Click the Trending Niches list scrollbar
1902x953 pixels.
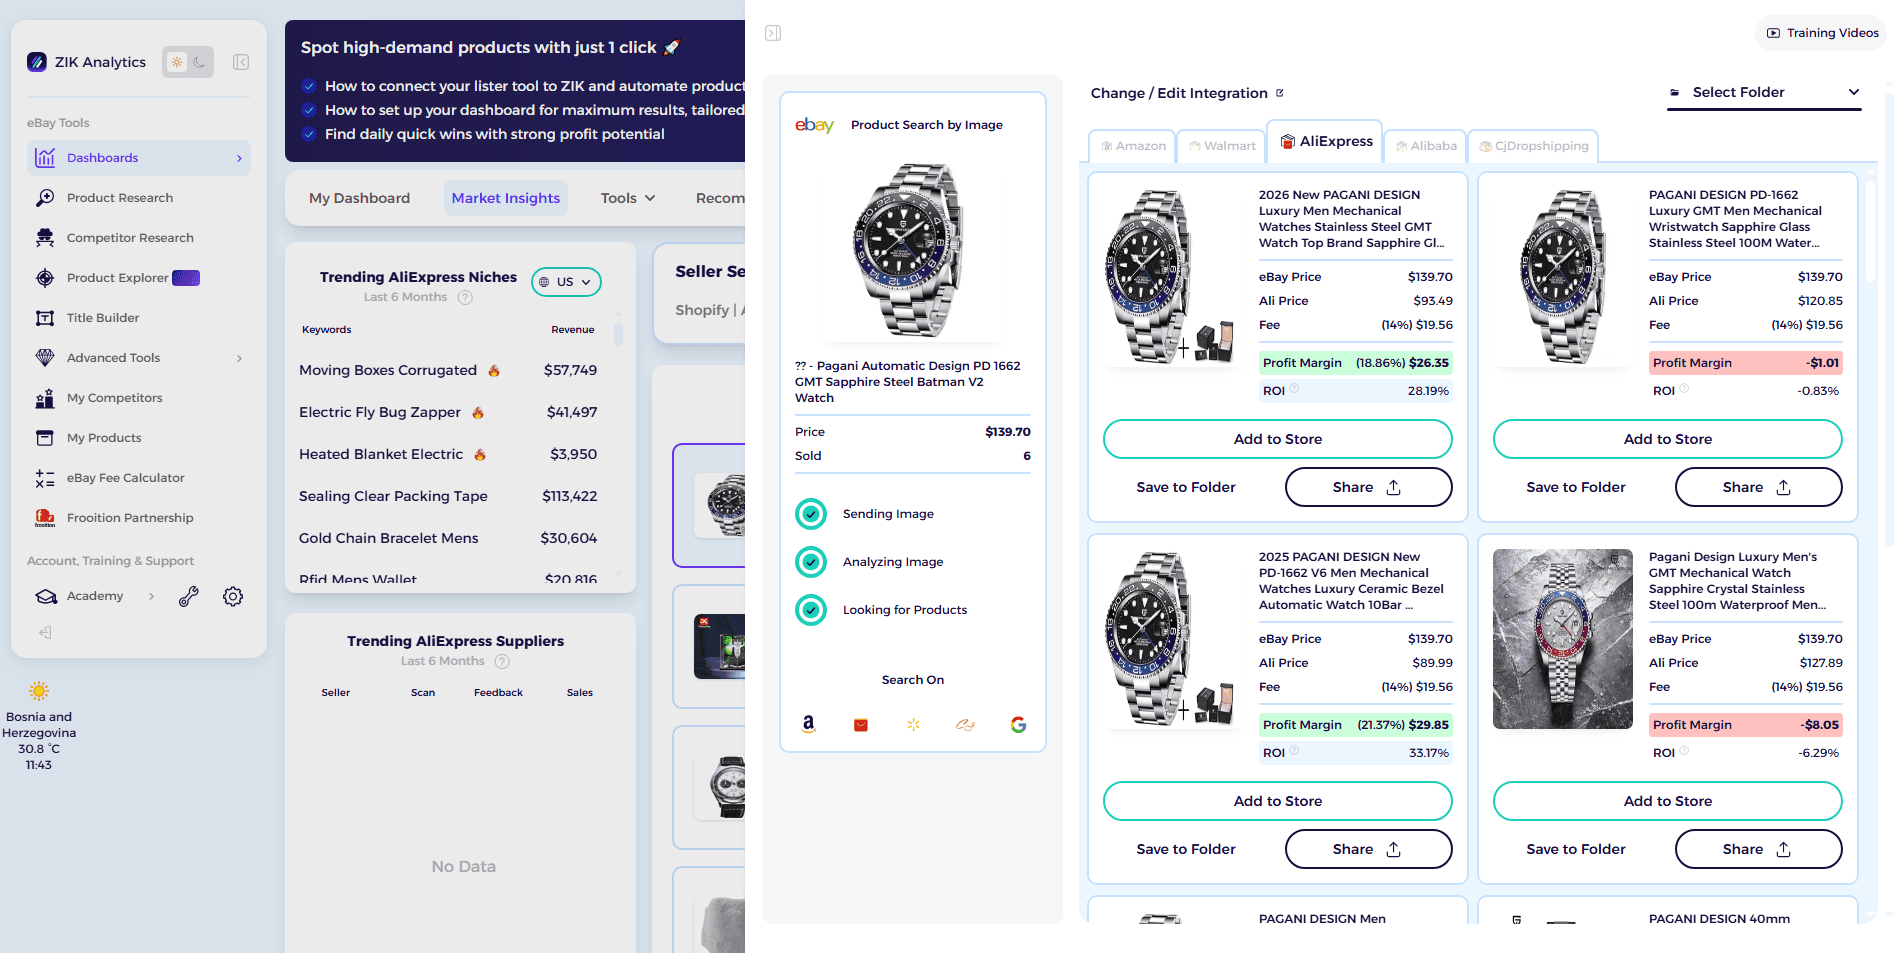pos(618,334)
